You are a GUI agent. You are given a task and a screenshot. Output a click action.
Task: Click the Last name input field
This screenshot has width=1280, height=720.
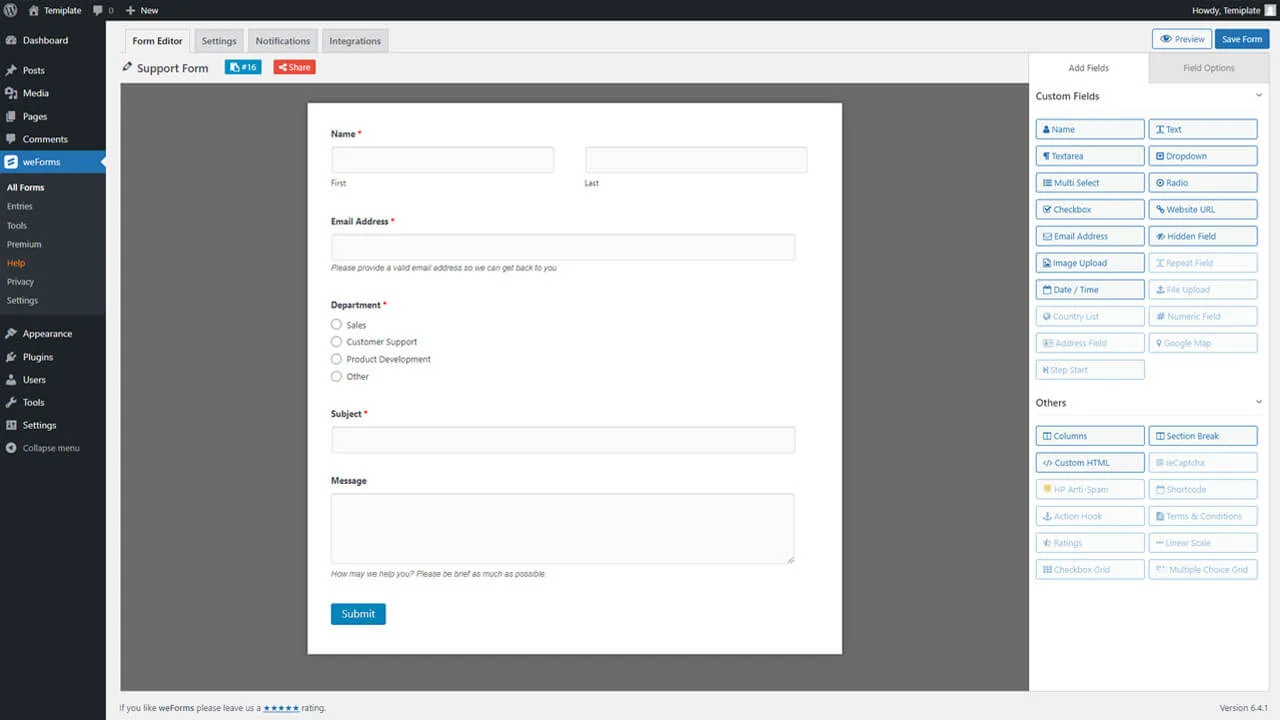[x=696, y=160]
